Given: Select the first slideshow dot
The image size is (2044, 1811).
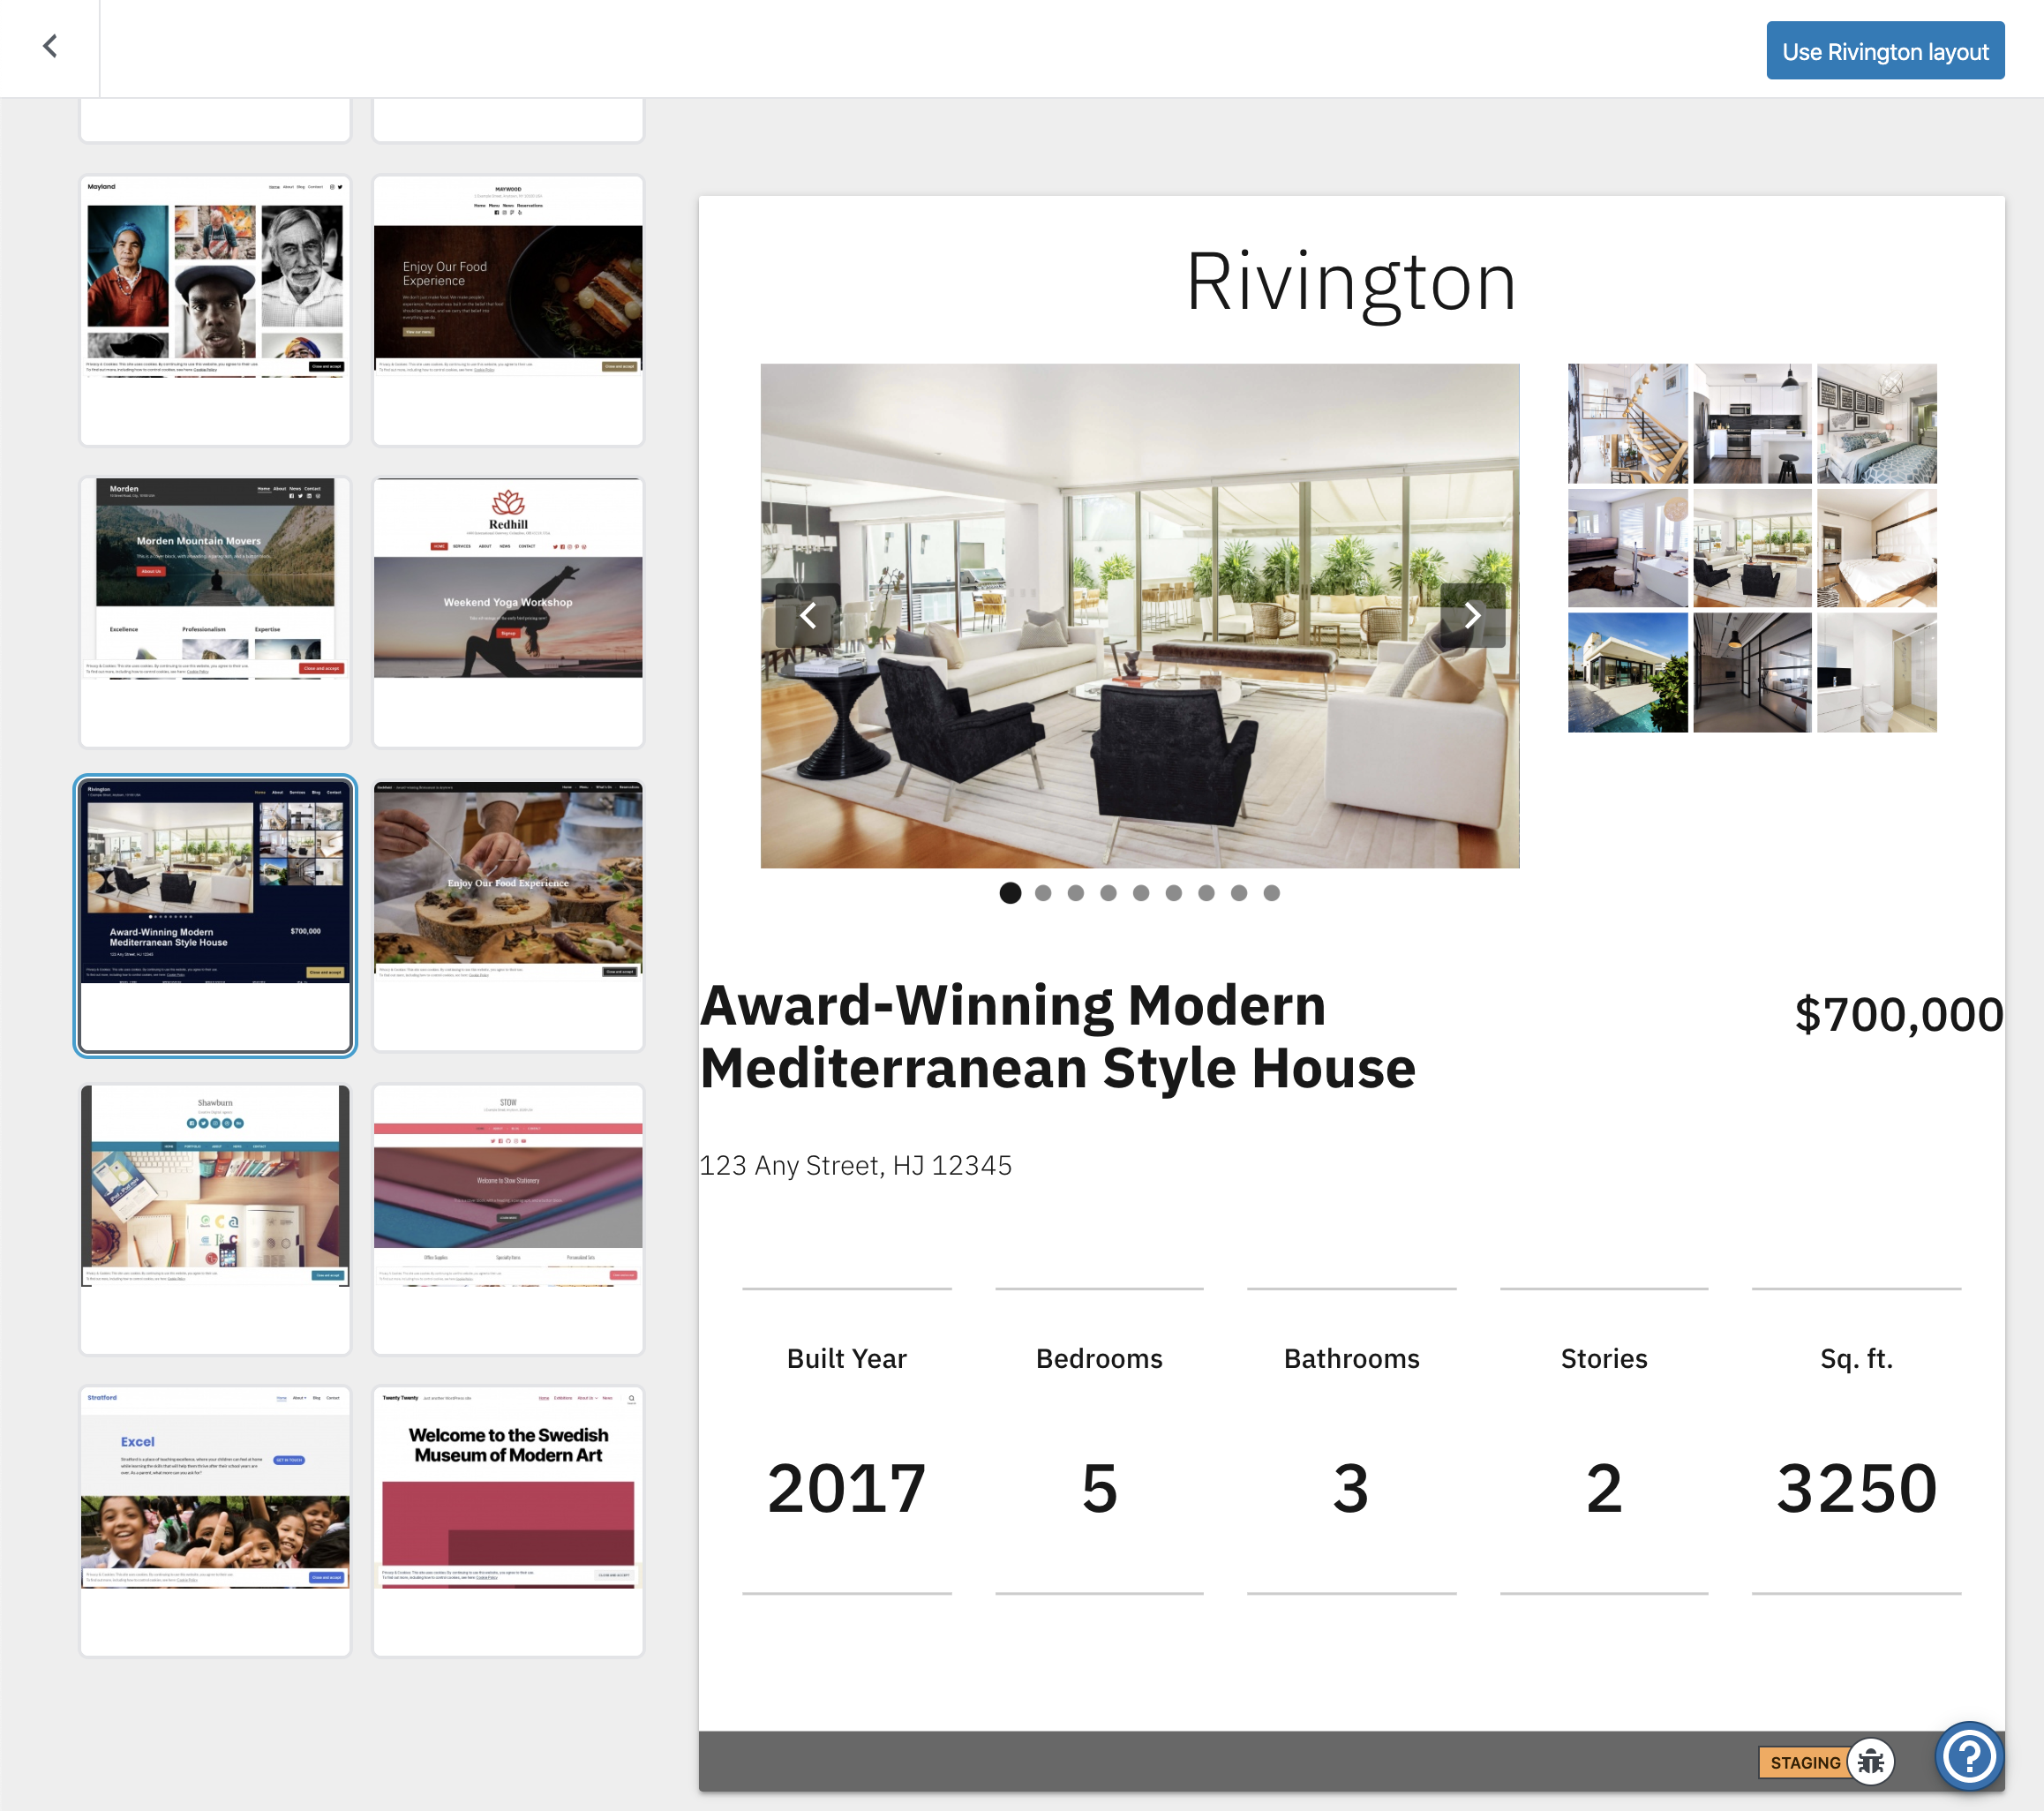Looking at the screenshot, I should coord(1010,893).
